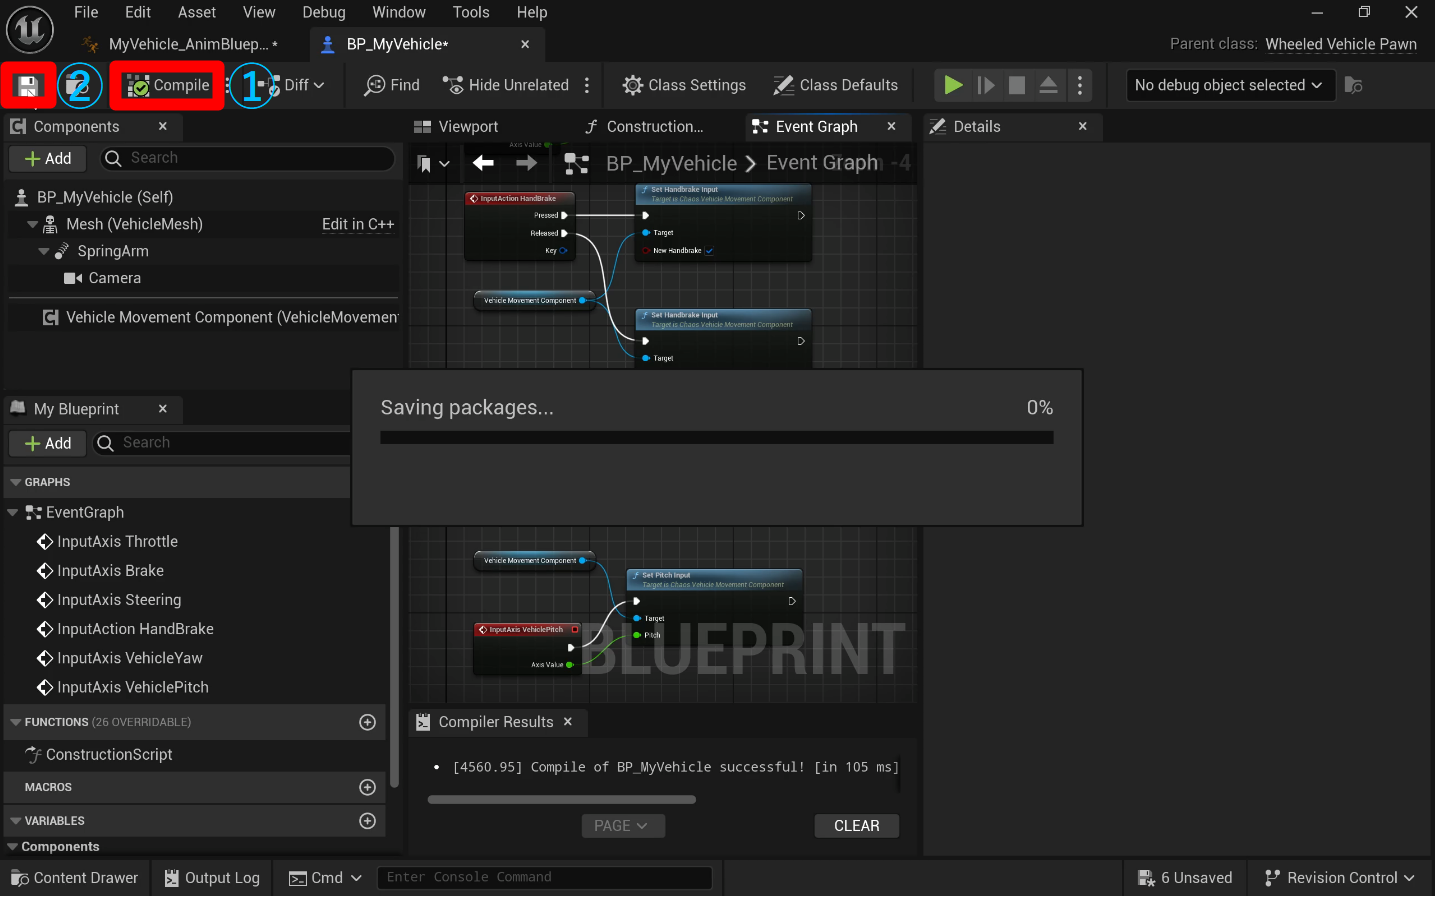This screenshot has width=1436, height=897.
Task: Open Class Settings
Action: coord(684,86)
